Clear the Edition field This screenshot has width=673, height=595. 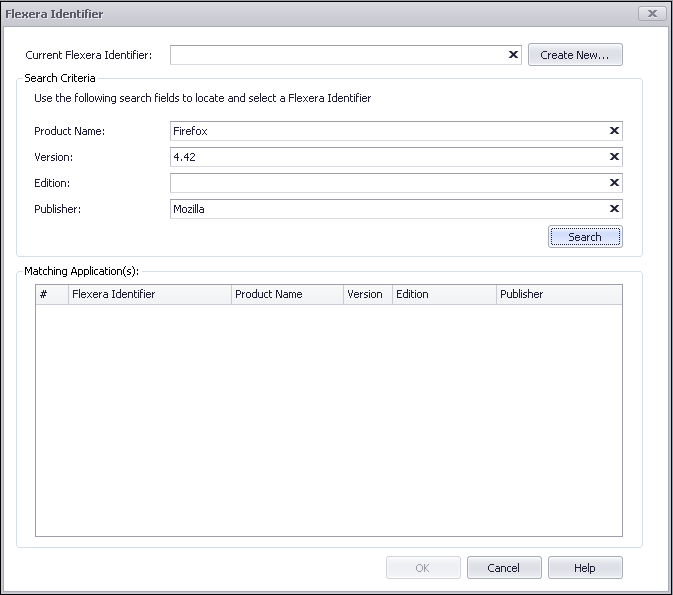pyautogui.click(x=614, y=183)
